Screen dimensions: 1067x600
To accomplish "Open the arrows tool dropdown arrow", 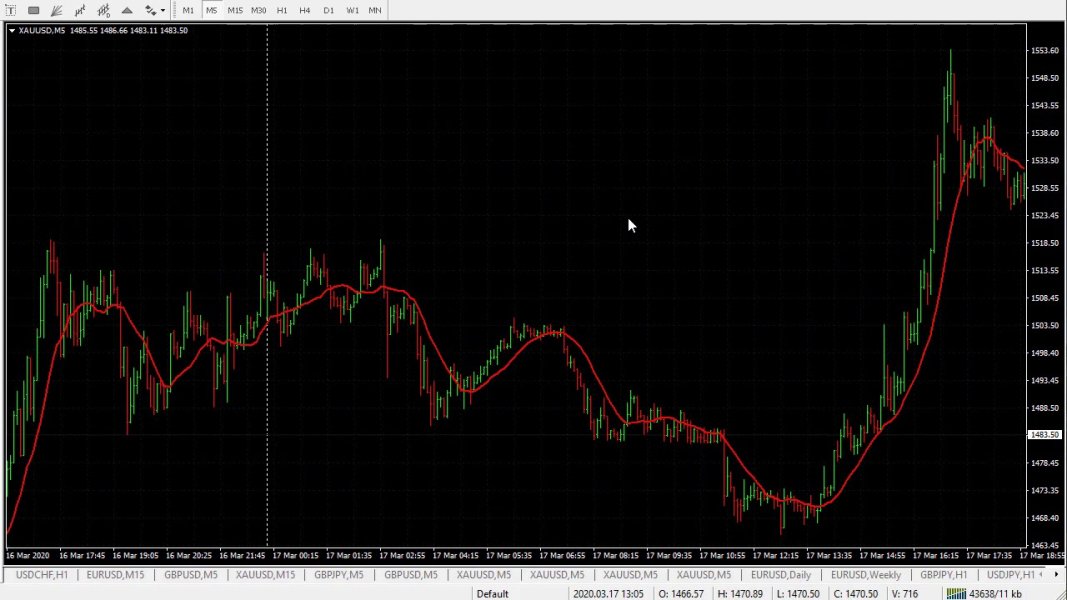I will click(163, 11).
